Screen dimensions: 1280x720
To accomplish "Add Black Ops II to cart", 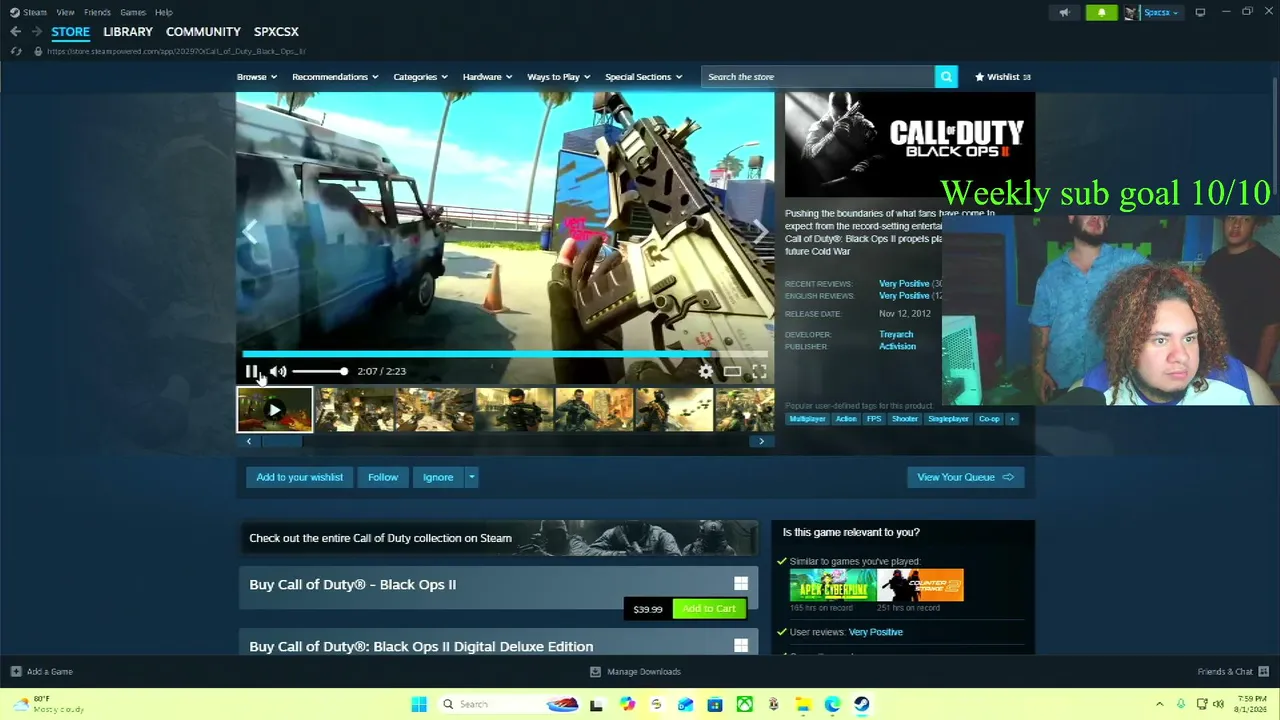I will [709, 609].
